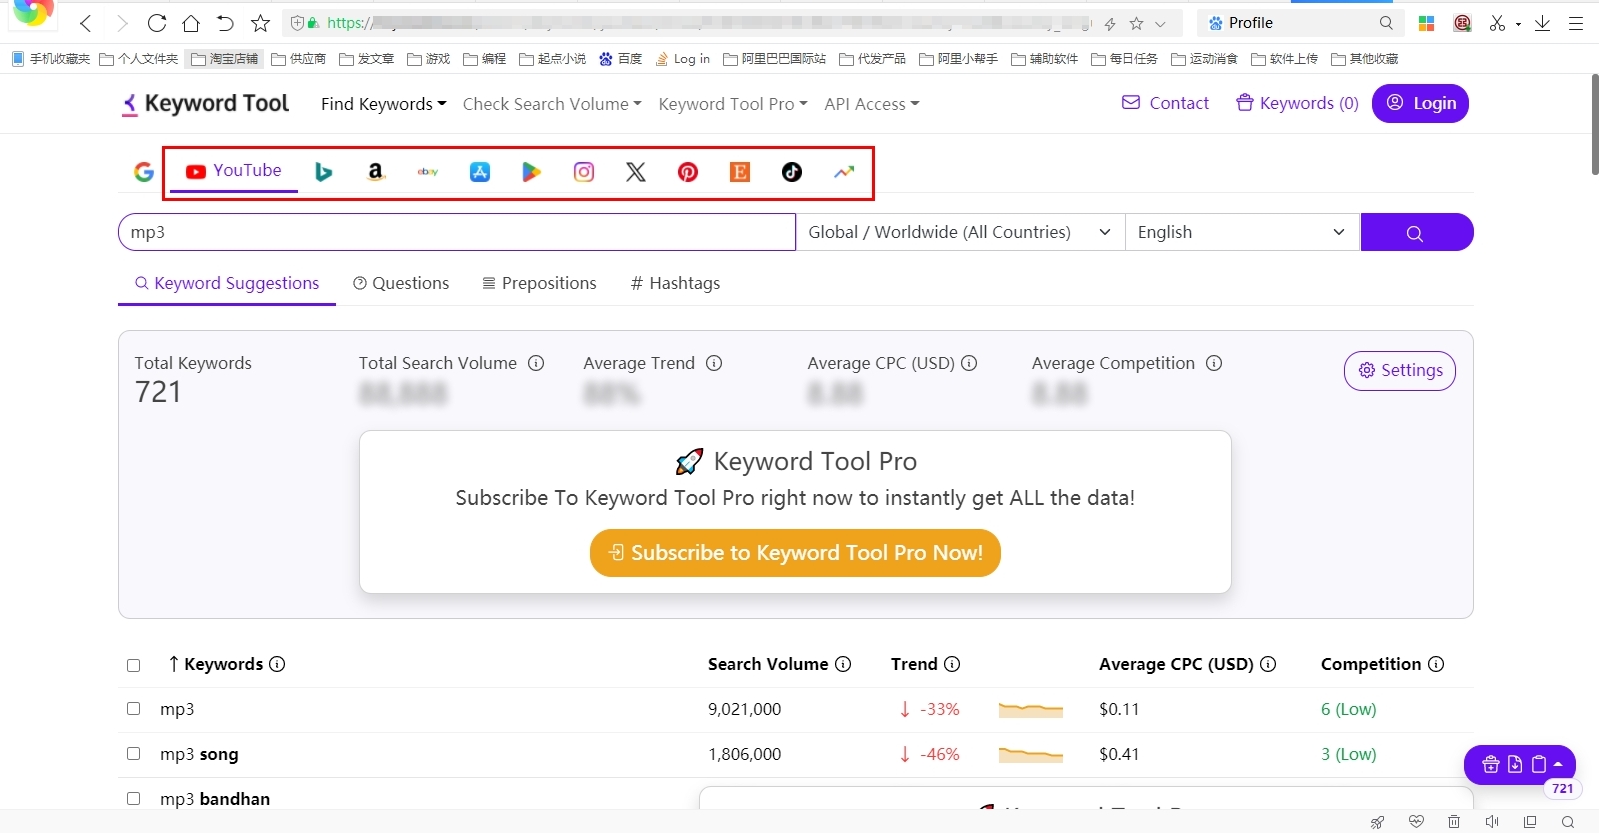
Task: Open the Global / Worldwide country dropdown
Action: [x=960, y=232]
